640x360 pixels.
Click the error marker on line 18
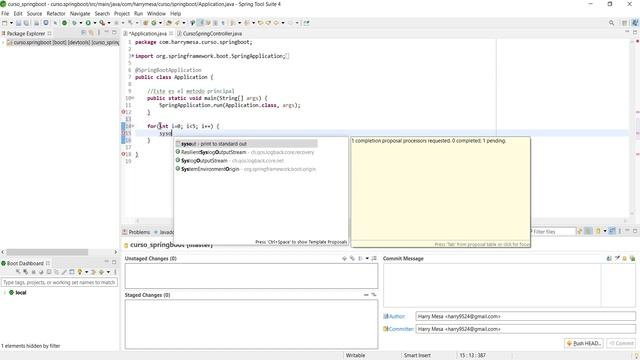click(123, 154)
